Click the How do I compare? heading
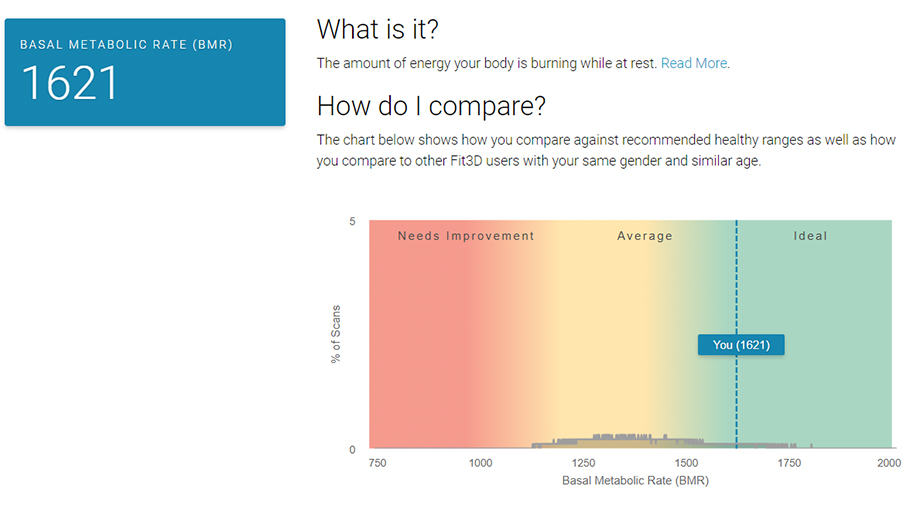This screenshot has width=910, height=510. 431,107
